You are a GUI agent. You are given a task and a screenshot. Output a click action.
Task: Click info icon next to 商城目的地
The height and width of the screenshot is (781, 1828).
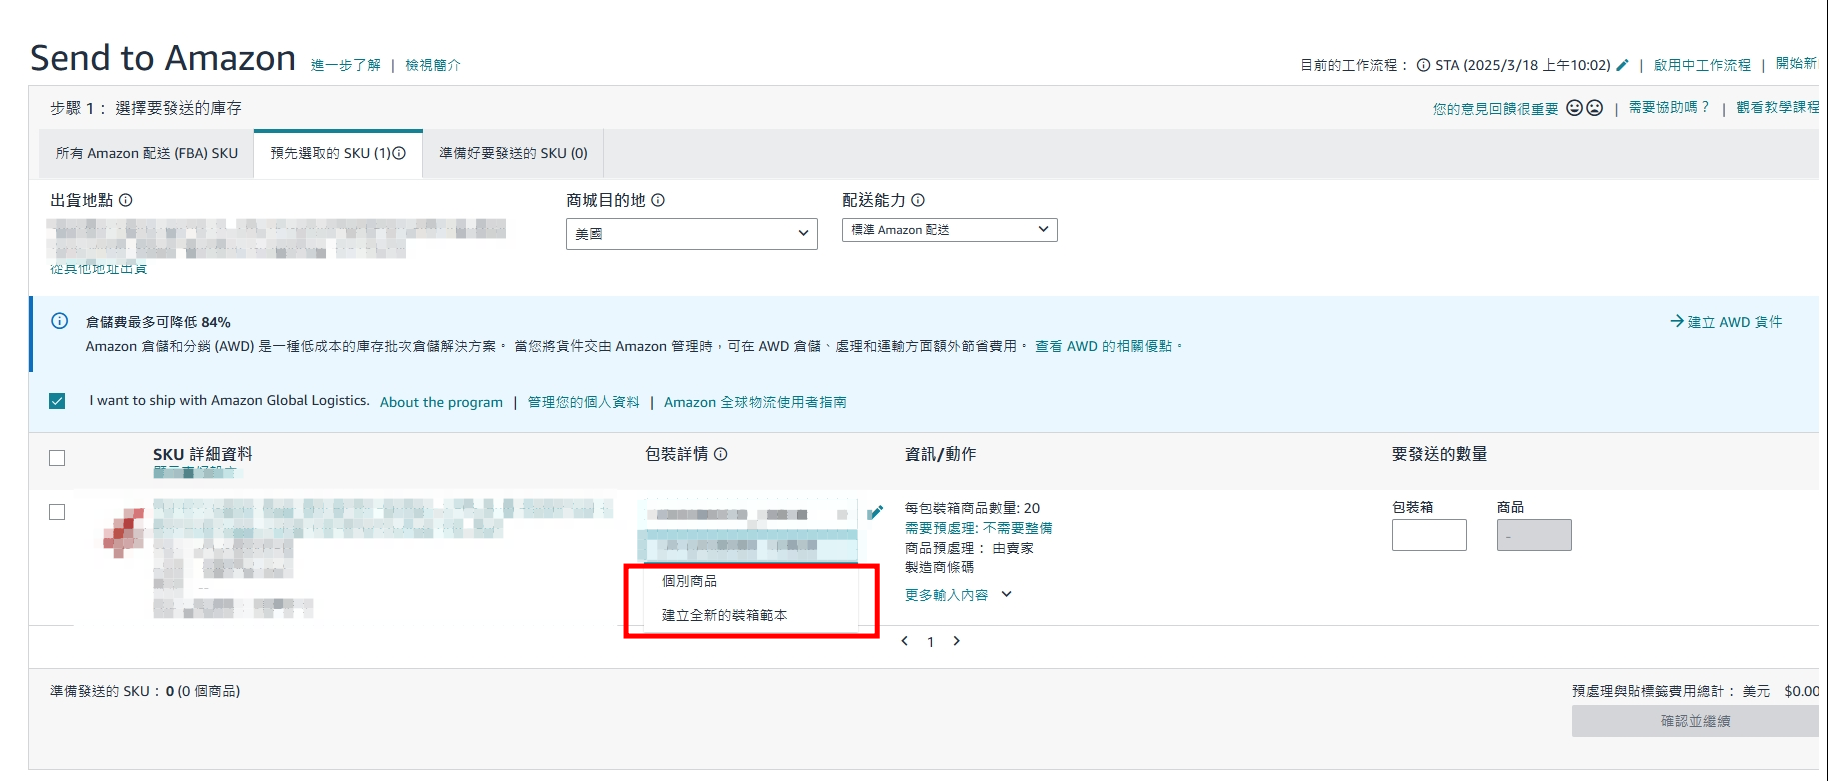[658, 200]
